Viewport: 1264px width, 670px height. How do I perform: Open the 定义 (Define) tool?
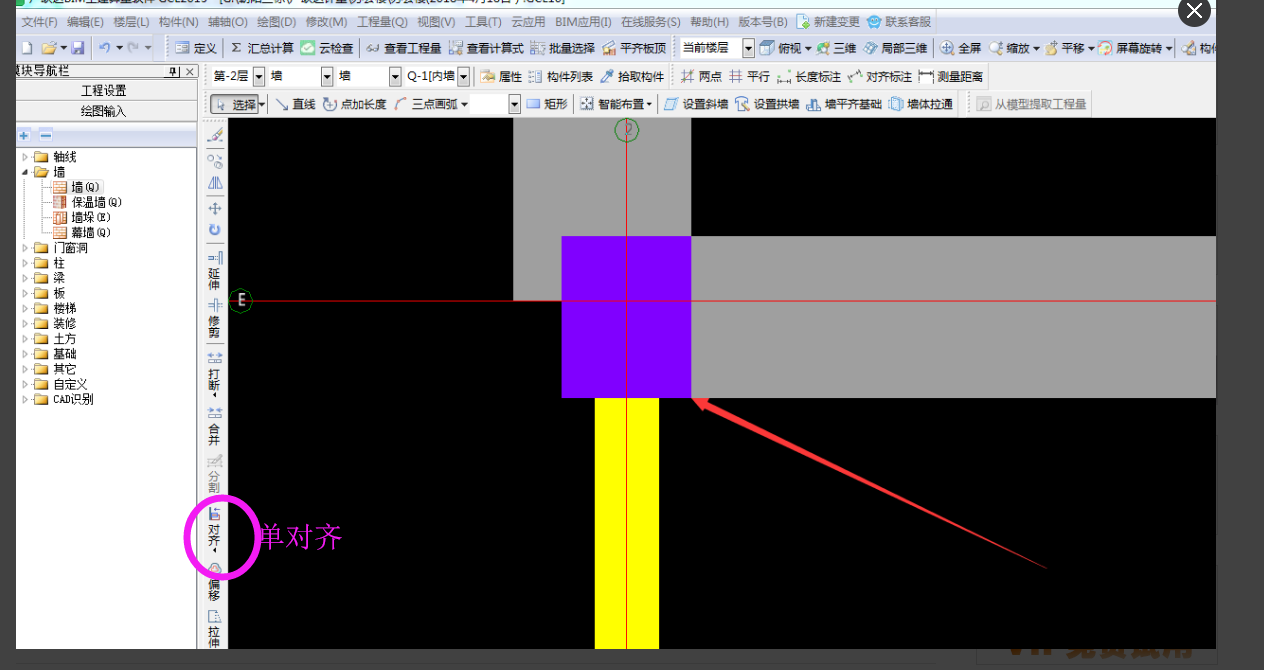pos(195,48)
